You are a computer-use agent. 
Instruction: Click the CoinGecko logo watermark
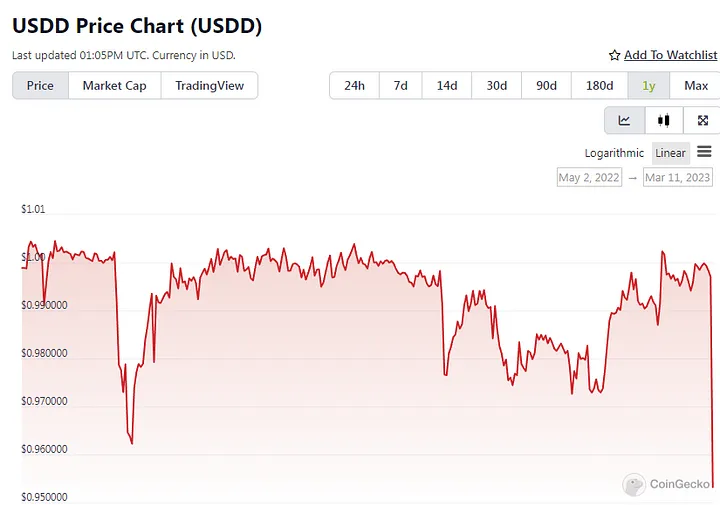pyautogui.click(x=666, y=484)
